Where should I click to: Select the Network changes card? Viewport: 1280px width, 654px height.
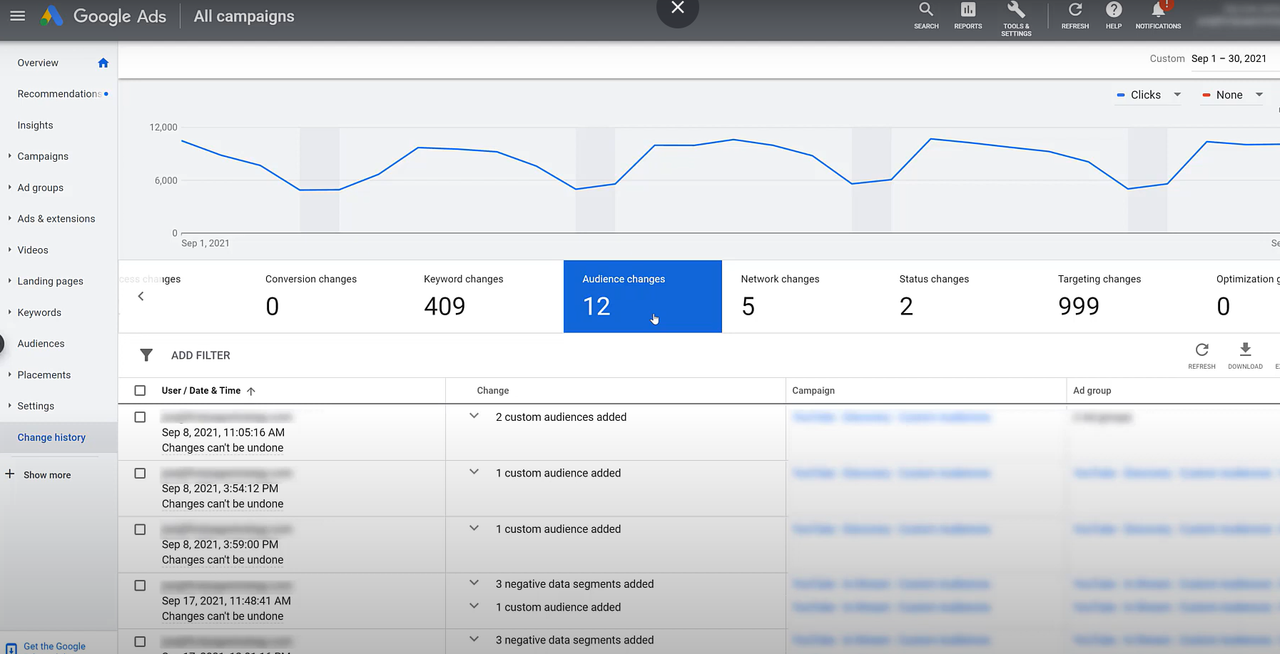[801, 297]
